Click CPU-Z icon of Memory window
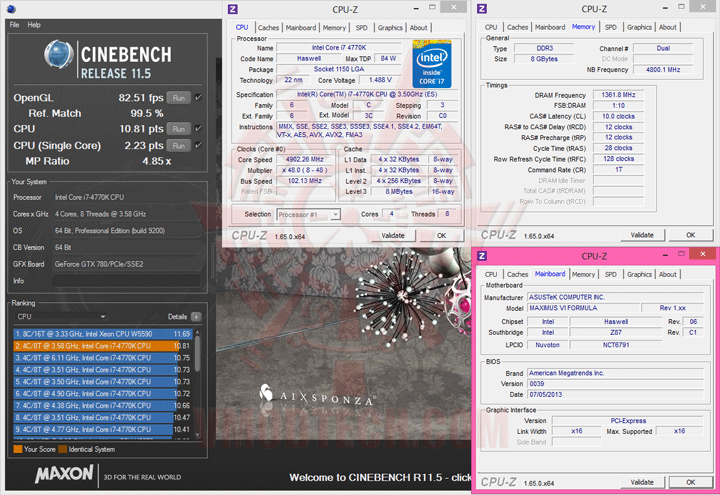 coord(482,9)
